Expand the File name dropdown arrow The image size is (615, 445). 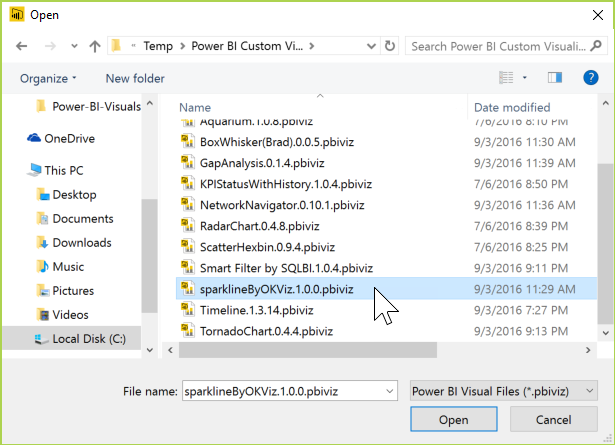point(389,391)
